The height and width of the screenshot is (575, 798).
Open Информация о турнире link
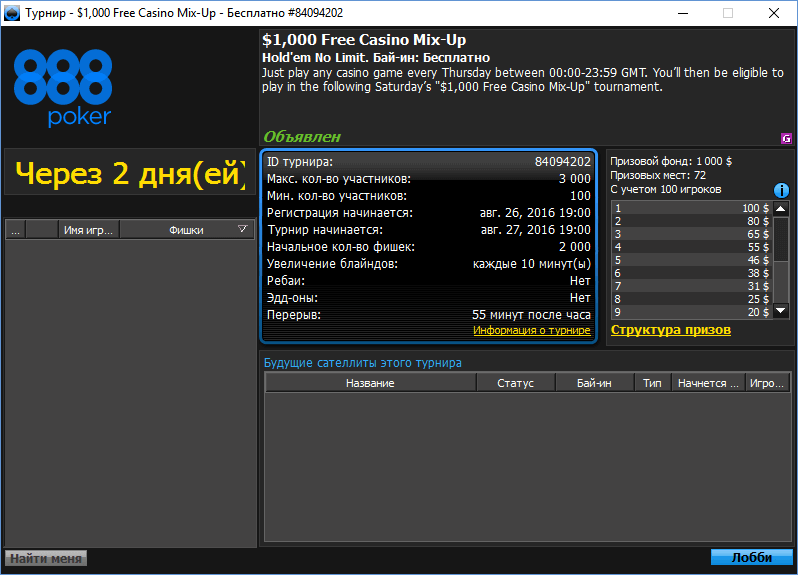pos(532,330)
